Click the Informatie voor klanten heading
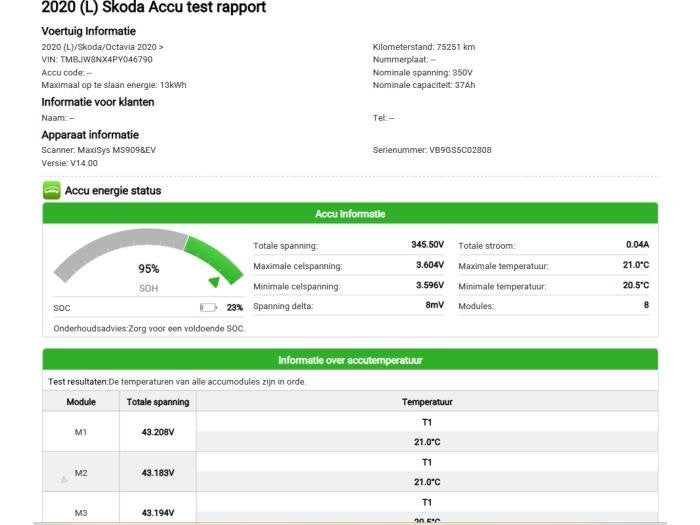 [98, 102]
